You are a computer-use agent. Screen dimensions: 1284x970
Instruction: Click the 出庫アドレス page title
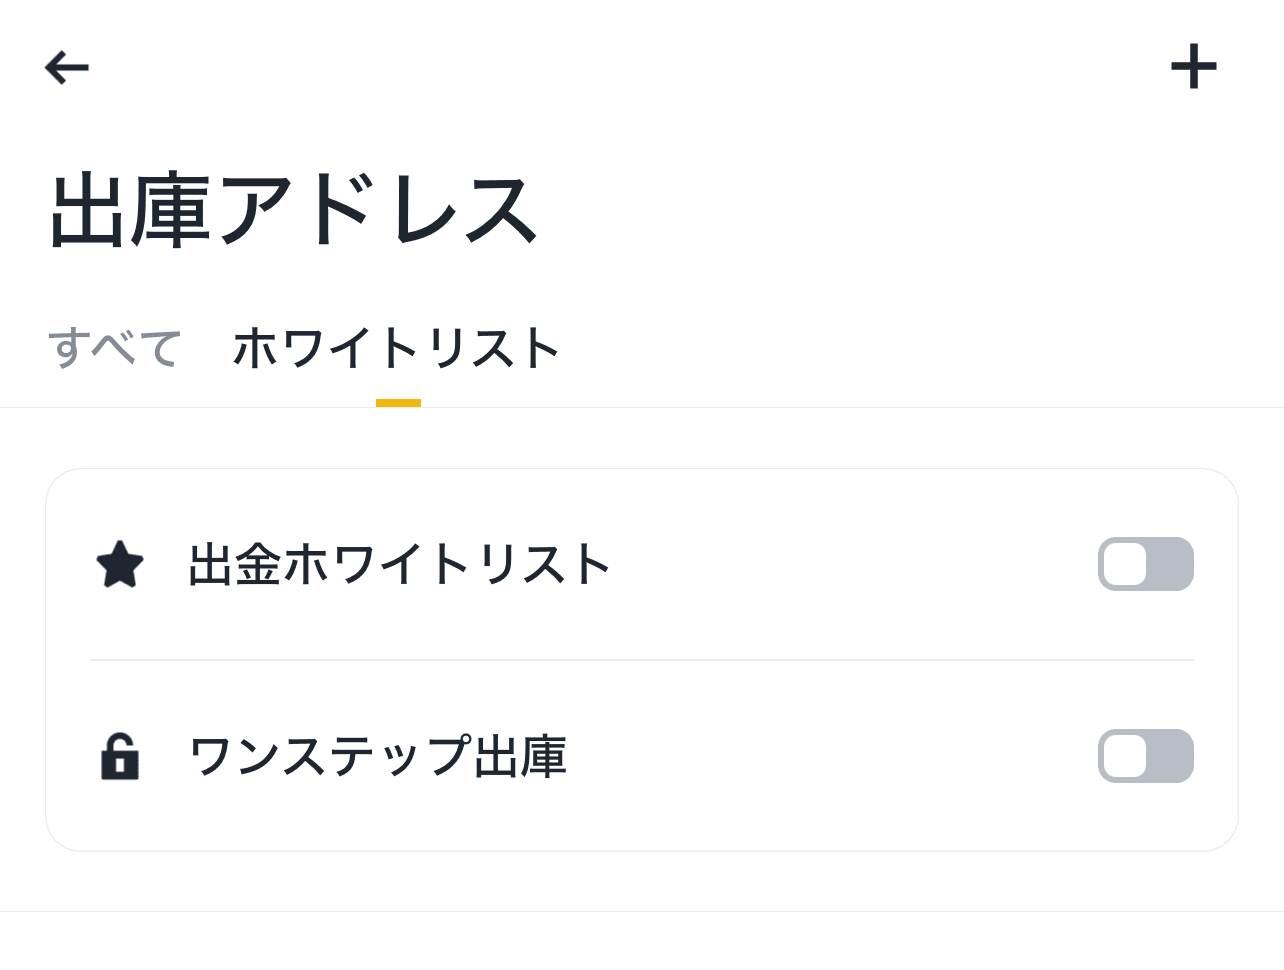(294, 210)
